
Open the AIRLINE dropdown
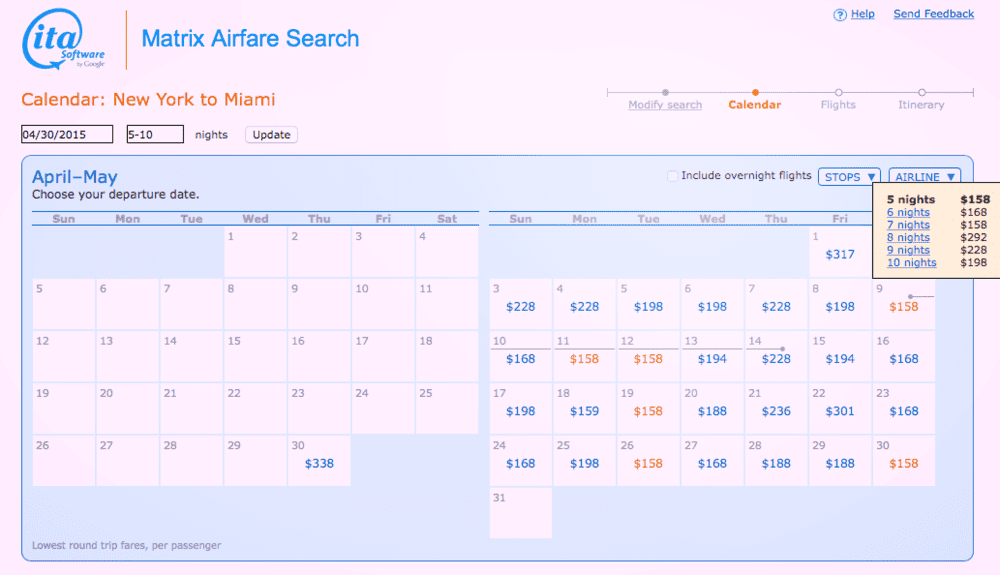(x=924, y=177)
